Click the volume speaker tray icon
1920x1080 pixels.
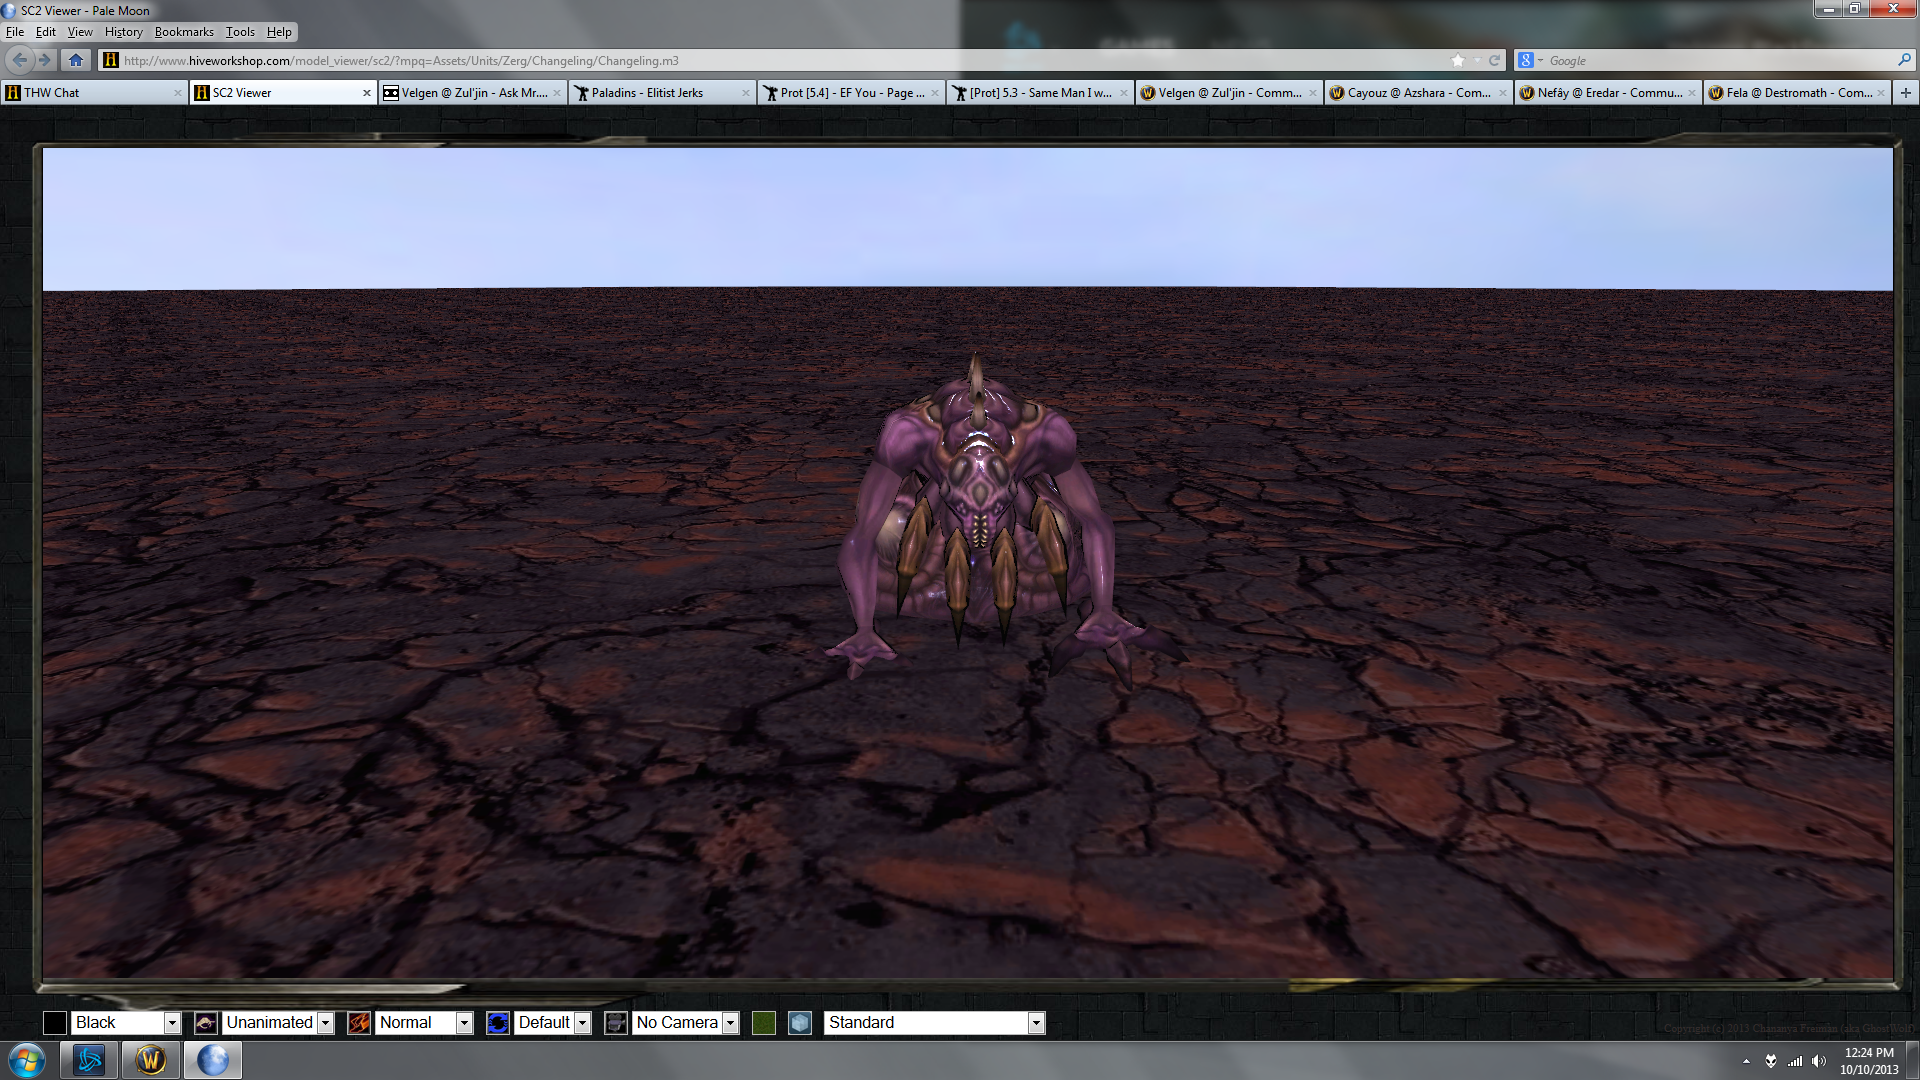tap(1819, 1061)
